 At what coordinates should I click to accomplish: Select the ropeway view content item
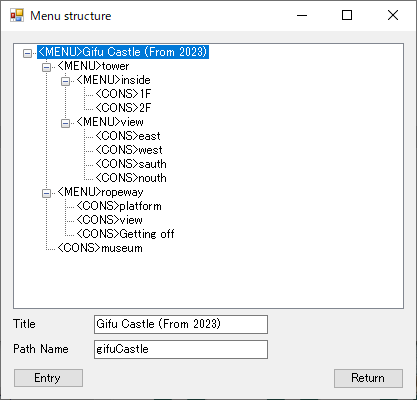[x=110, y=220]
